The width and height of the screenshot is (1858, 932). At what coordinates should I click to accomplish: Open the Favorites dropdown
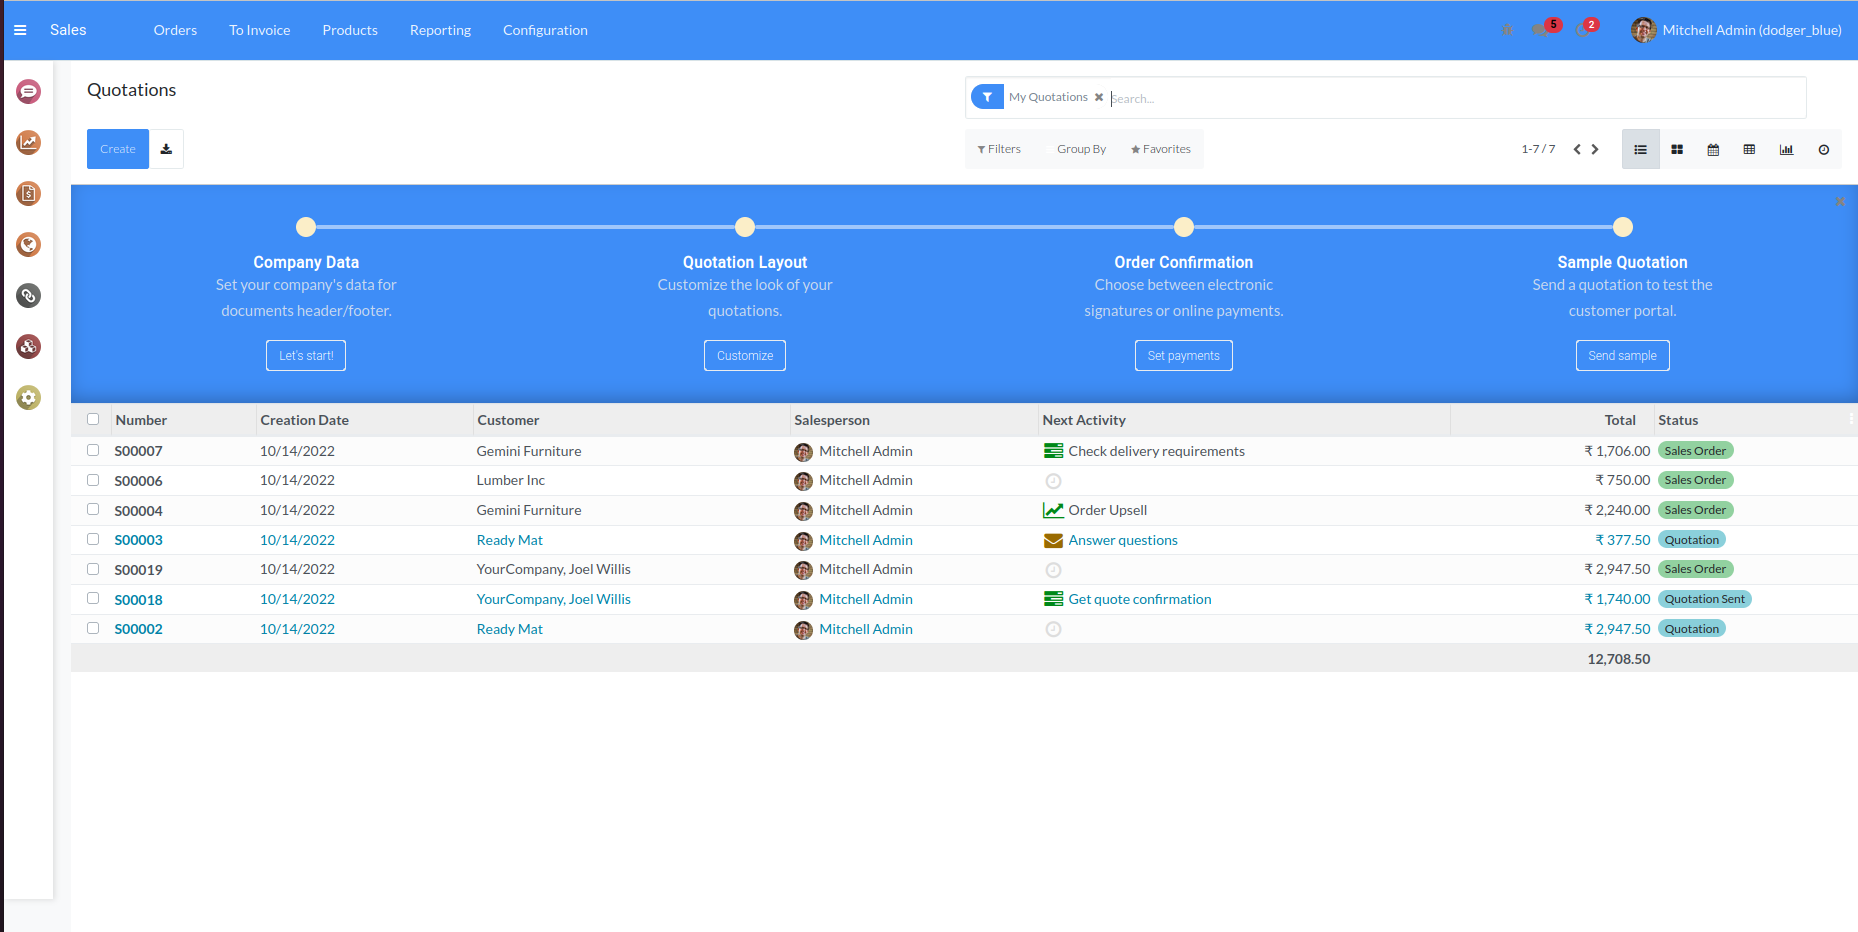pos(1161,149)
